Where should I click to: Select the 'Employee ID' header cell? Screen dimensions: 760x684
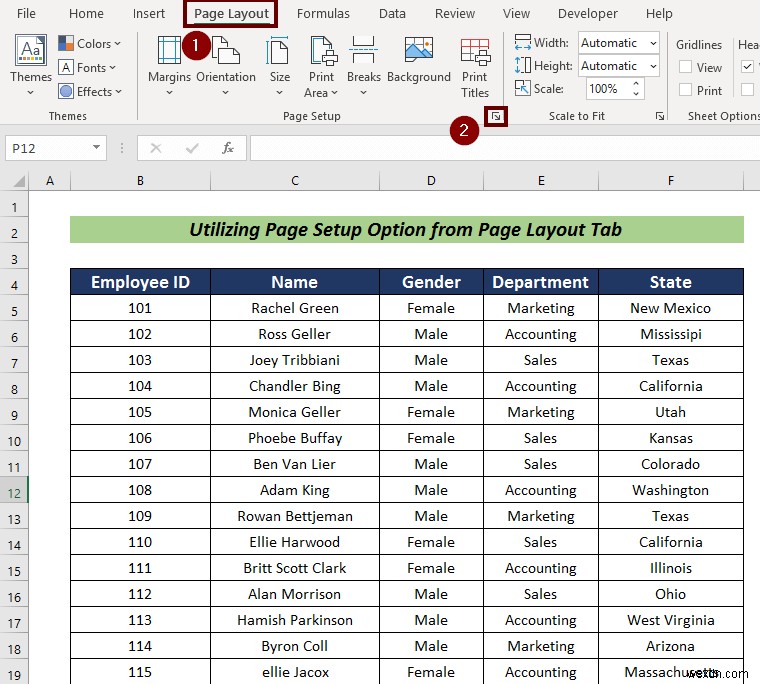pos(140,282)
